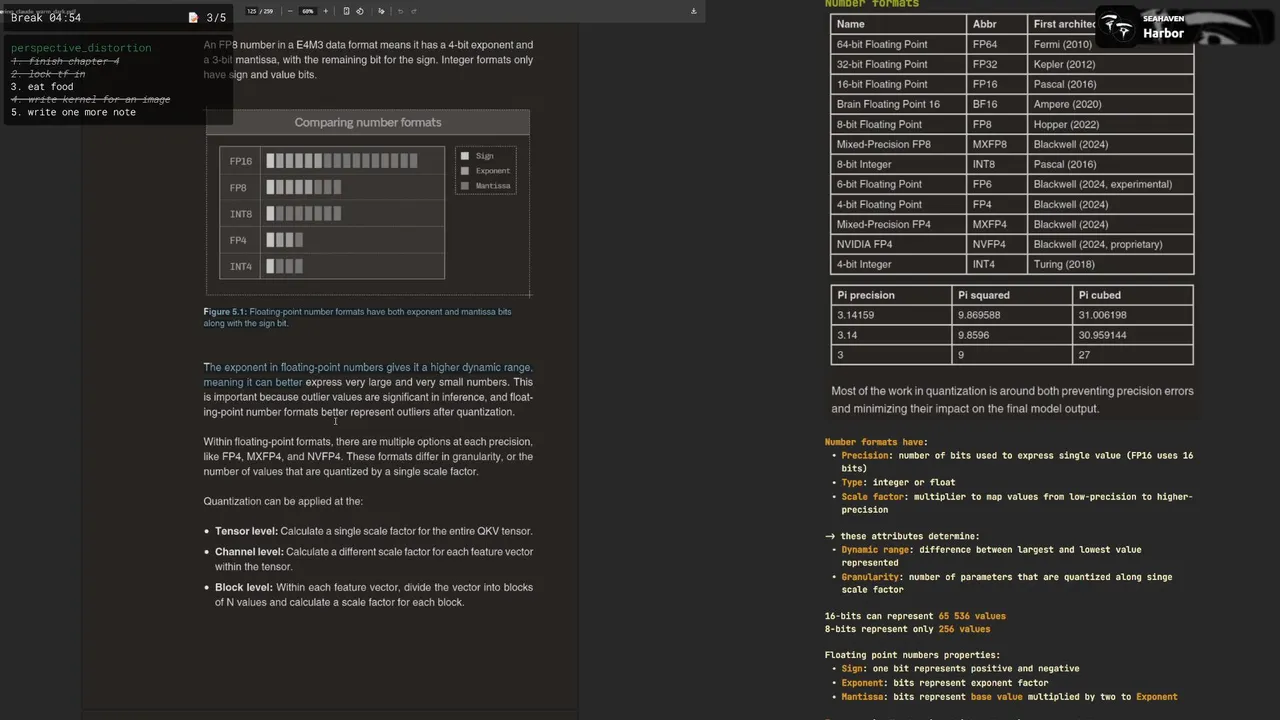Image resolution: width=1280 pixels, height=720 pixels.
Task: Zoom in the PDF with plus button
Action: coord(325,11)
